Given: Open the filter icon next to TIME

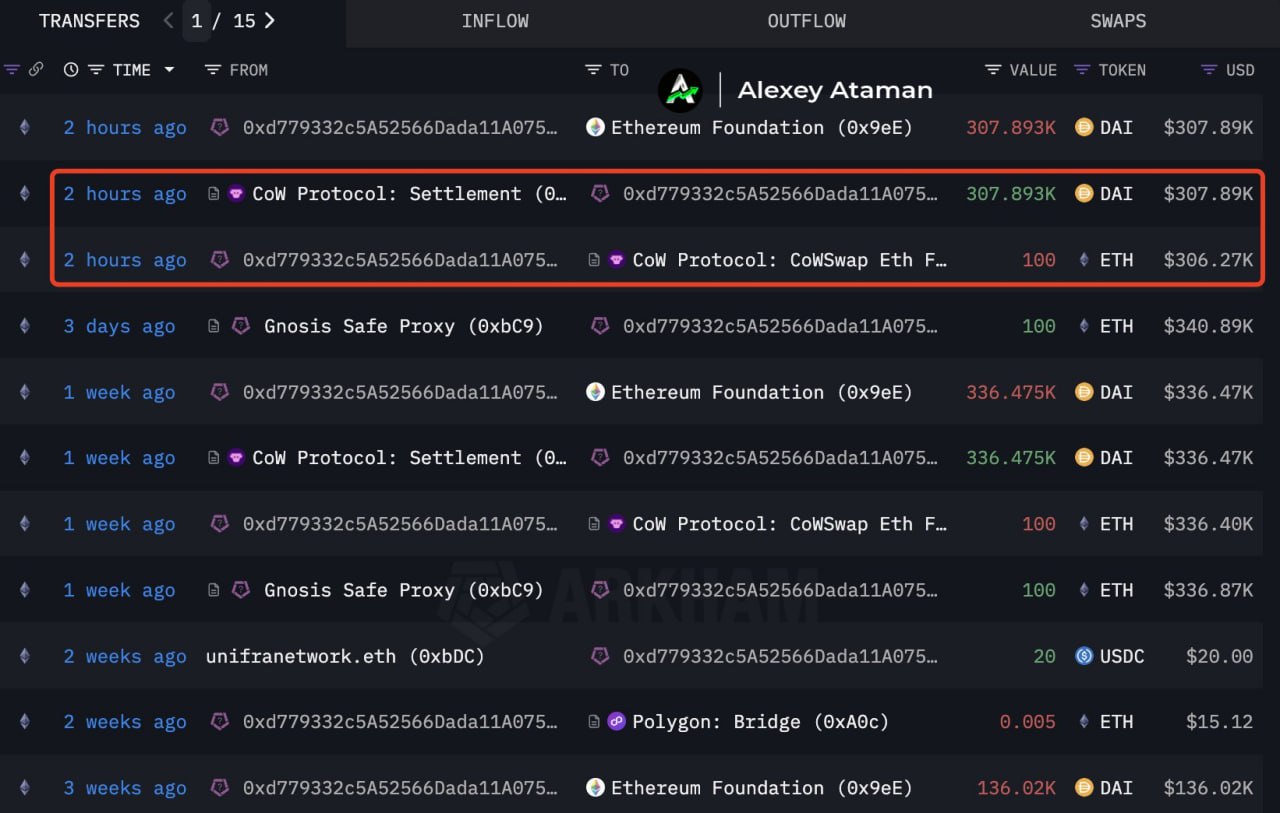Looking at the screenshot, I should click(96, 70).
